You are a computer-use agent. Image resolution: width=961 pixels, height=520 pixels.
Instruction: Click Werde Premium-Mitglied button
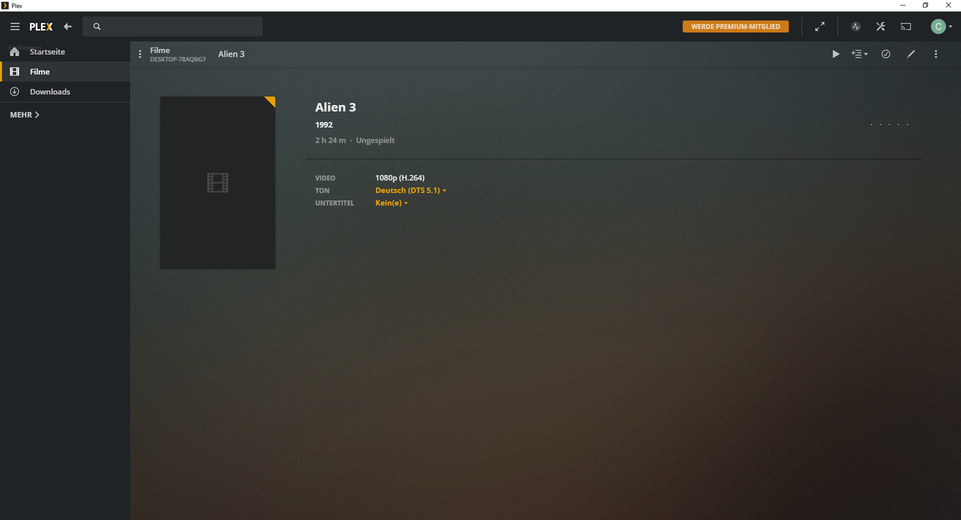pyautogui.click(x=735, y=26)
